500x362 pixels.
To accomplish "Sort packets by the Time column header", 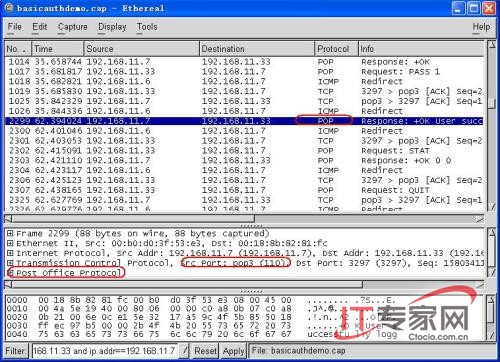I will 57,49.
